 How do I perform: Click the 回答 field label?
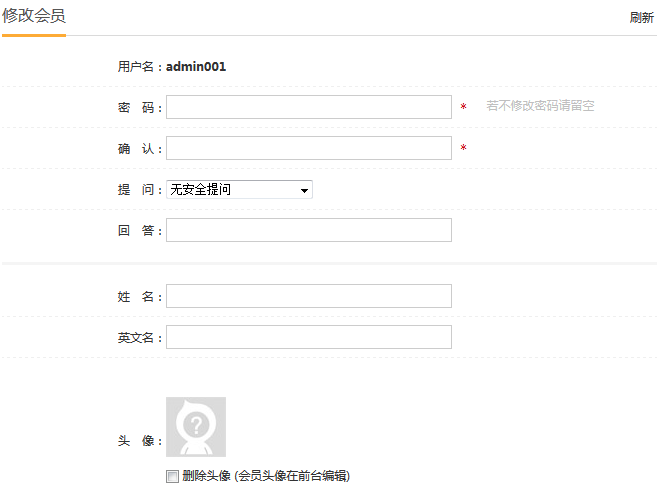pos(138,231)
